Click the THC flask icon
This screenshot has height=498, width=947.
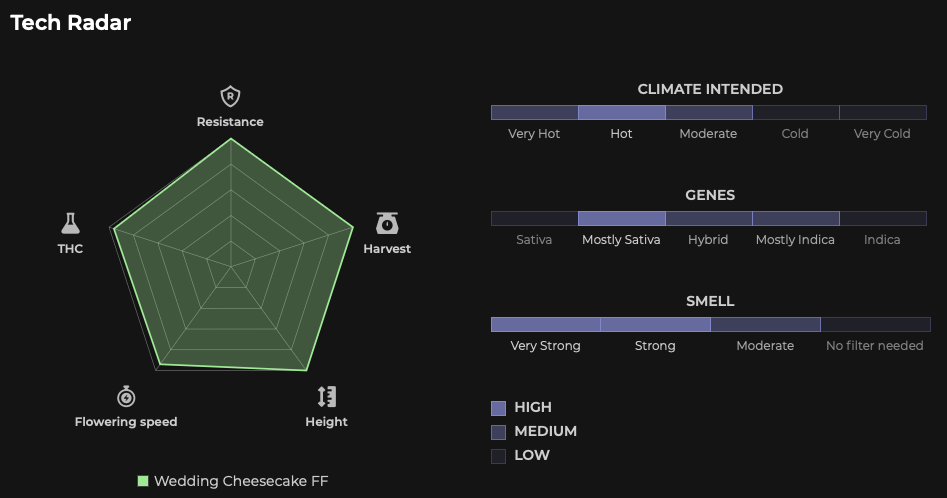70,223
